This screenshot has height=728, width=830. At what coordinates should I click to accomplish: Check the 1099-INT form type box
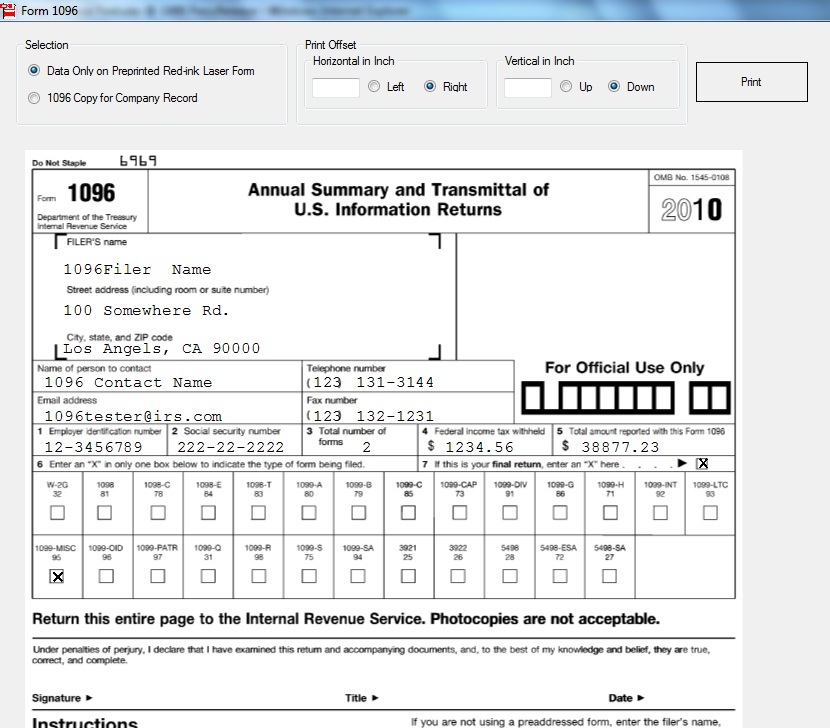click(x=660, y=512)
